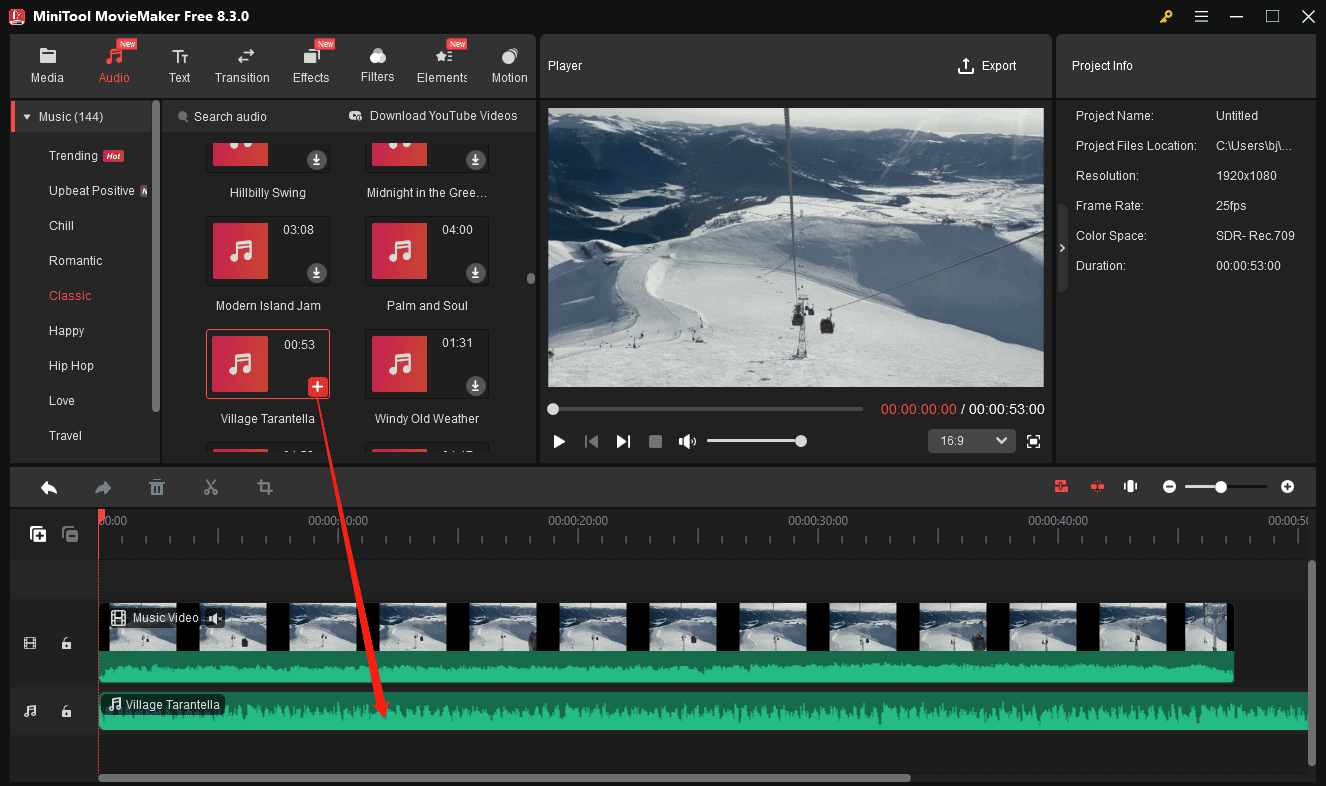Select the Romantic music category
The width and height of the screenshot is (1326, 786).
pyautogui.click(x=75, y=261)
